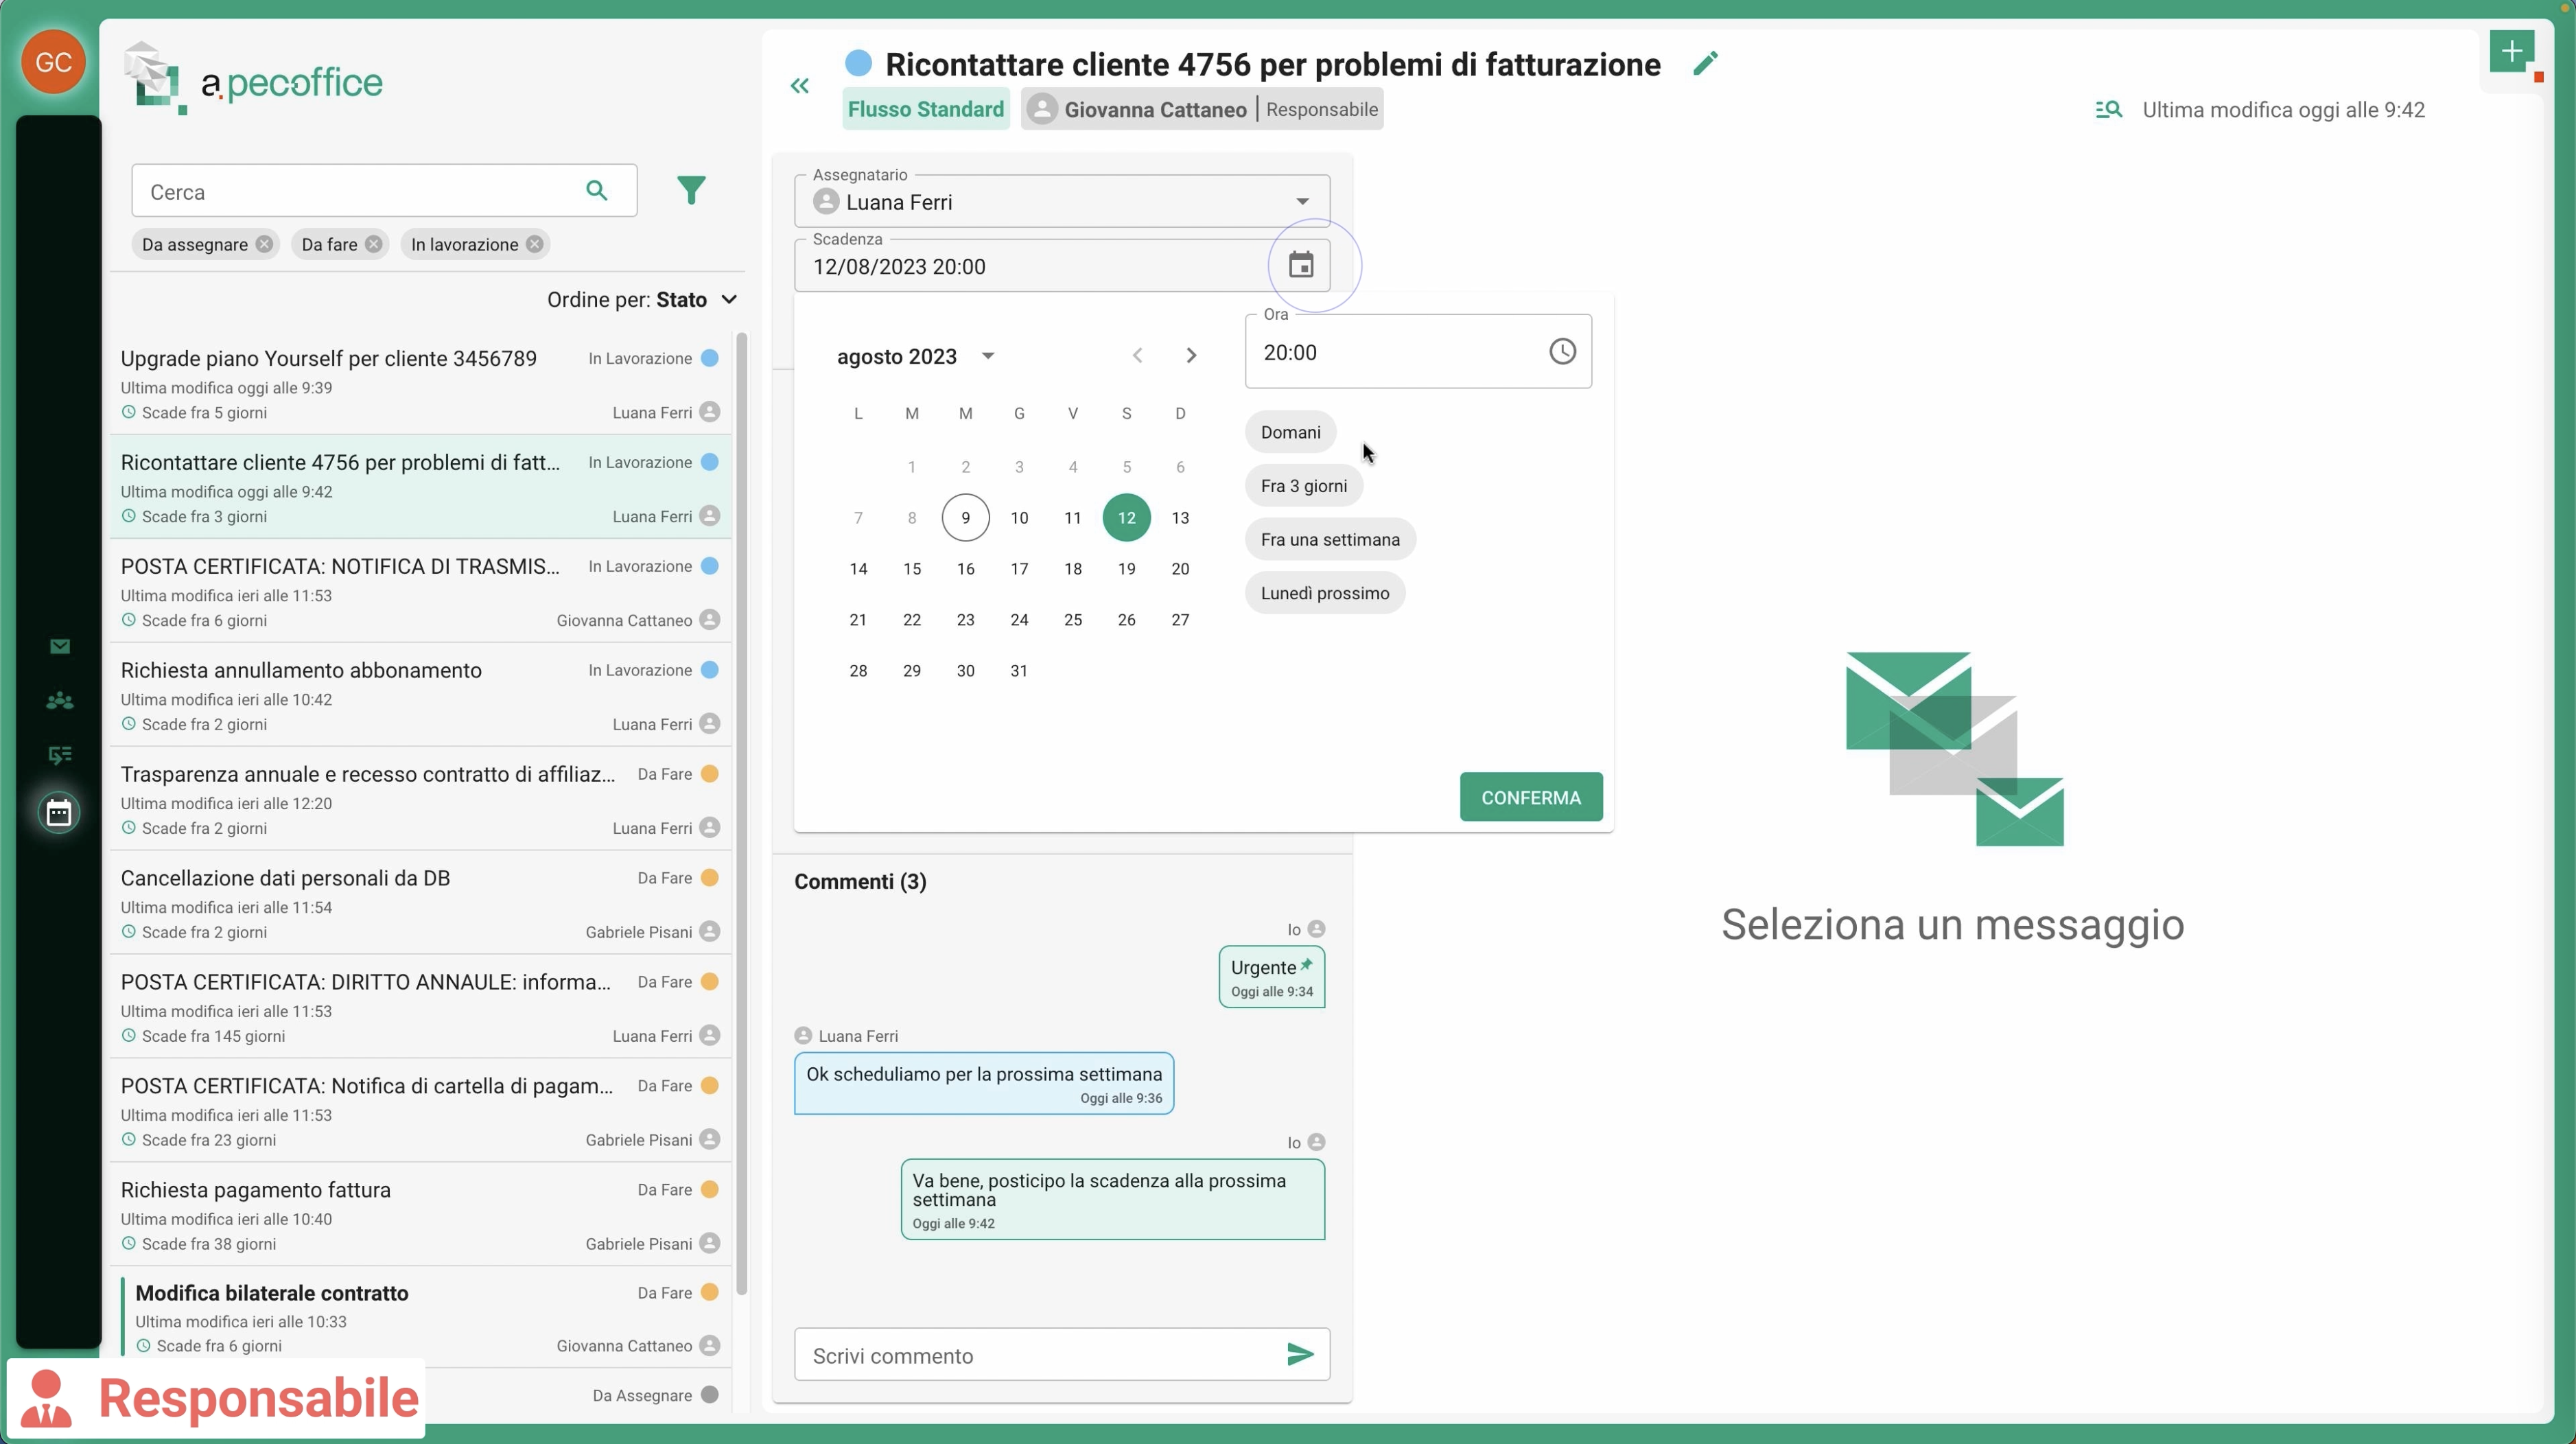Open 'POSTA CERTIFICATA: Notifica di cartella' task
2576x1444 pixels.
point(420,1112)
